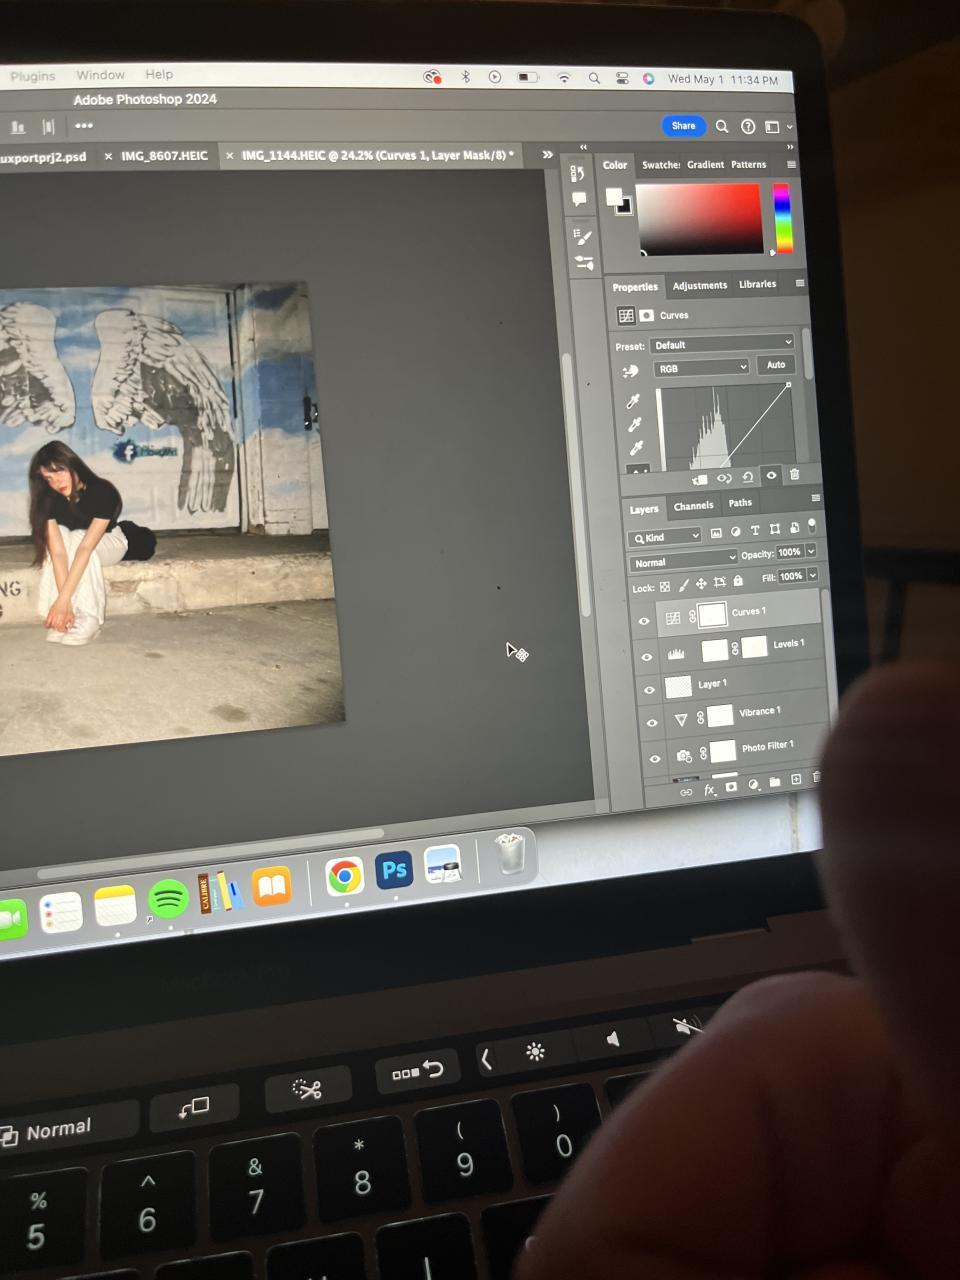Image resolution: width=960 pixels, height=1280 pixels.
Task: Filter layers by shape layers icon
Action: click(775, 529)
